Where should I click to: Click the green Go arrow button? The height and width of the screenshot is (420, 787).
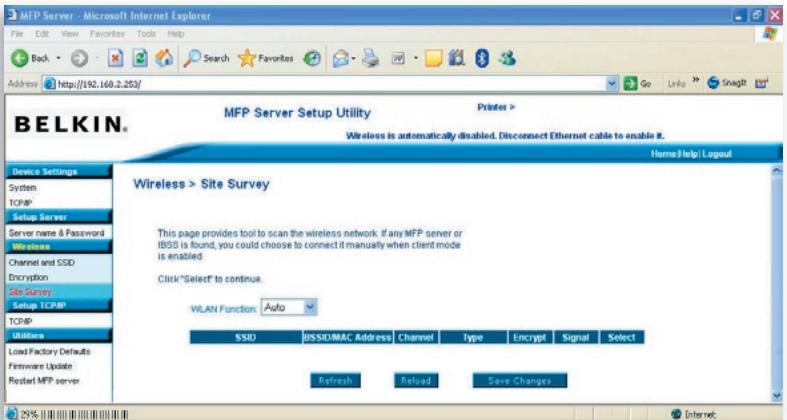point(630,84)
